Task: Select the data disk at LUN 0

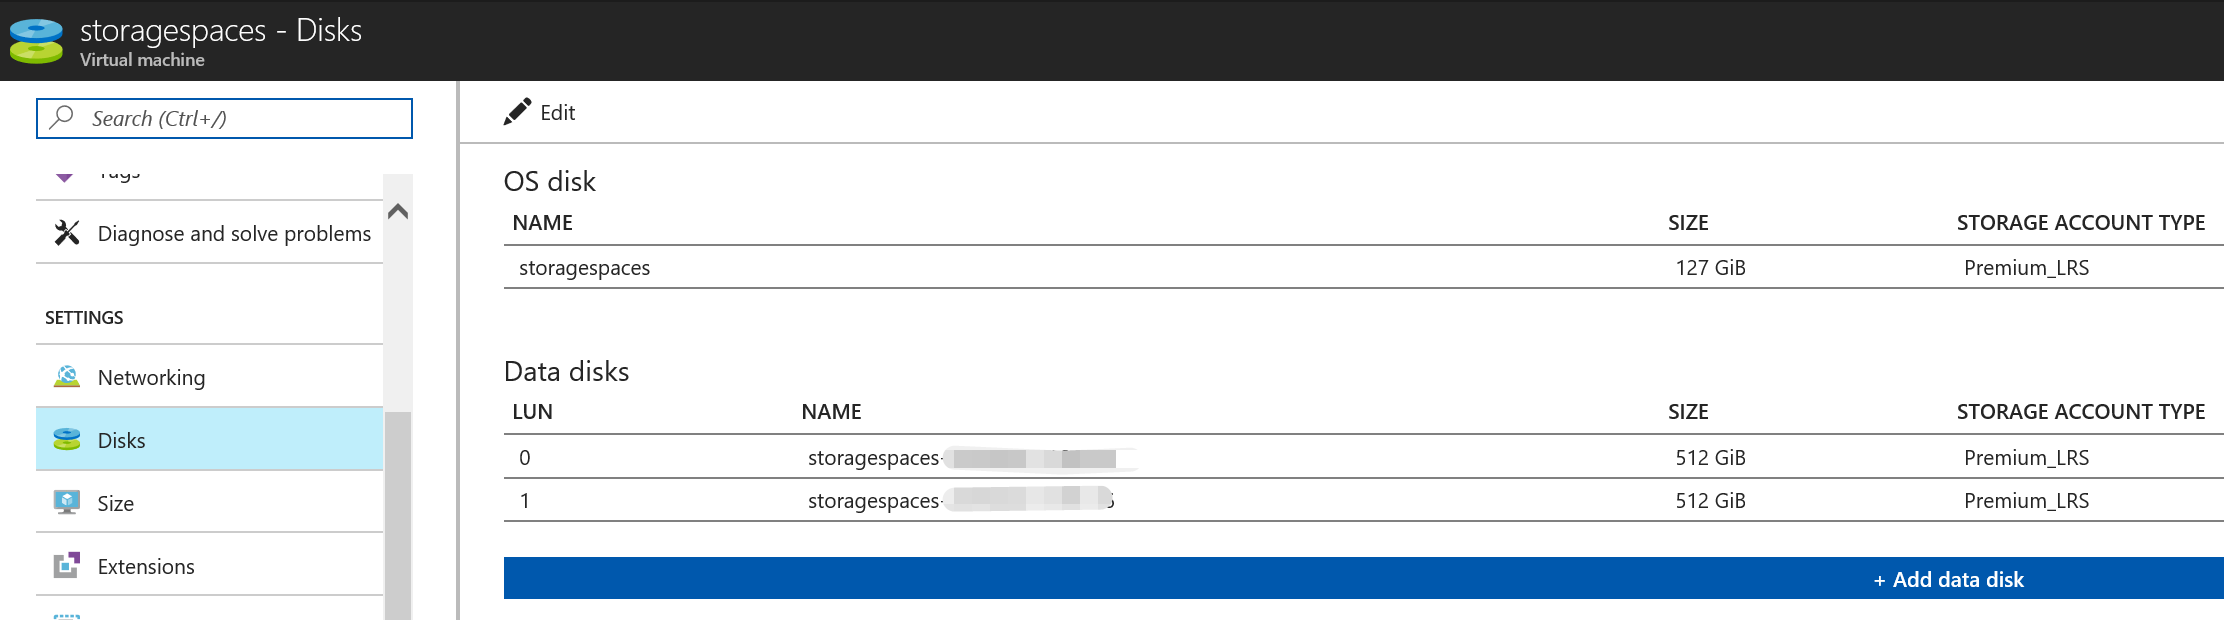Action: [x=872, y=458]
